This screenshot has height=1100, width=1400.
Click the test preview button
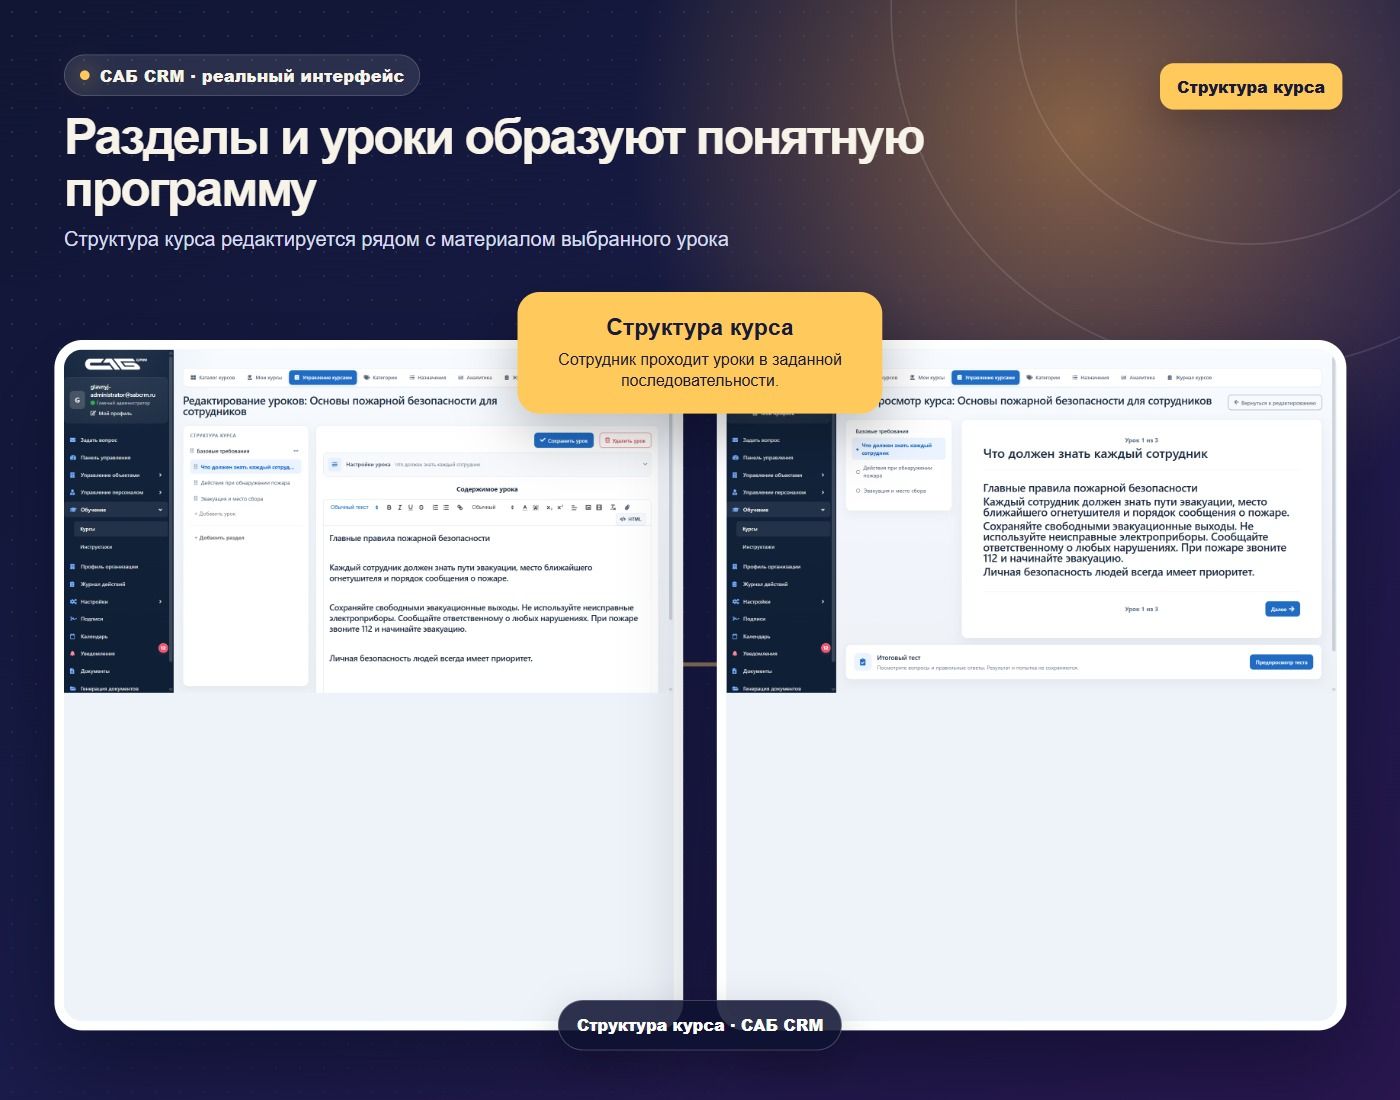tap(1281, 662)
